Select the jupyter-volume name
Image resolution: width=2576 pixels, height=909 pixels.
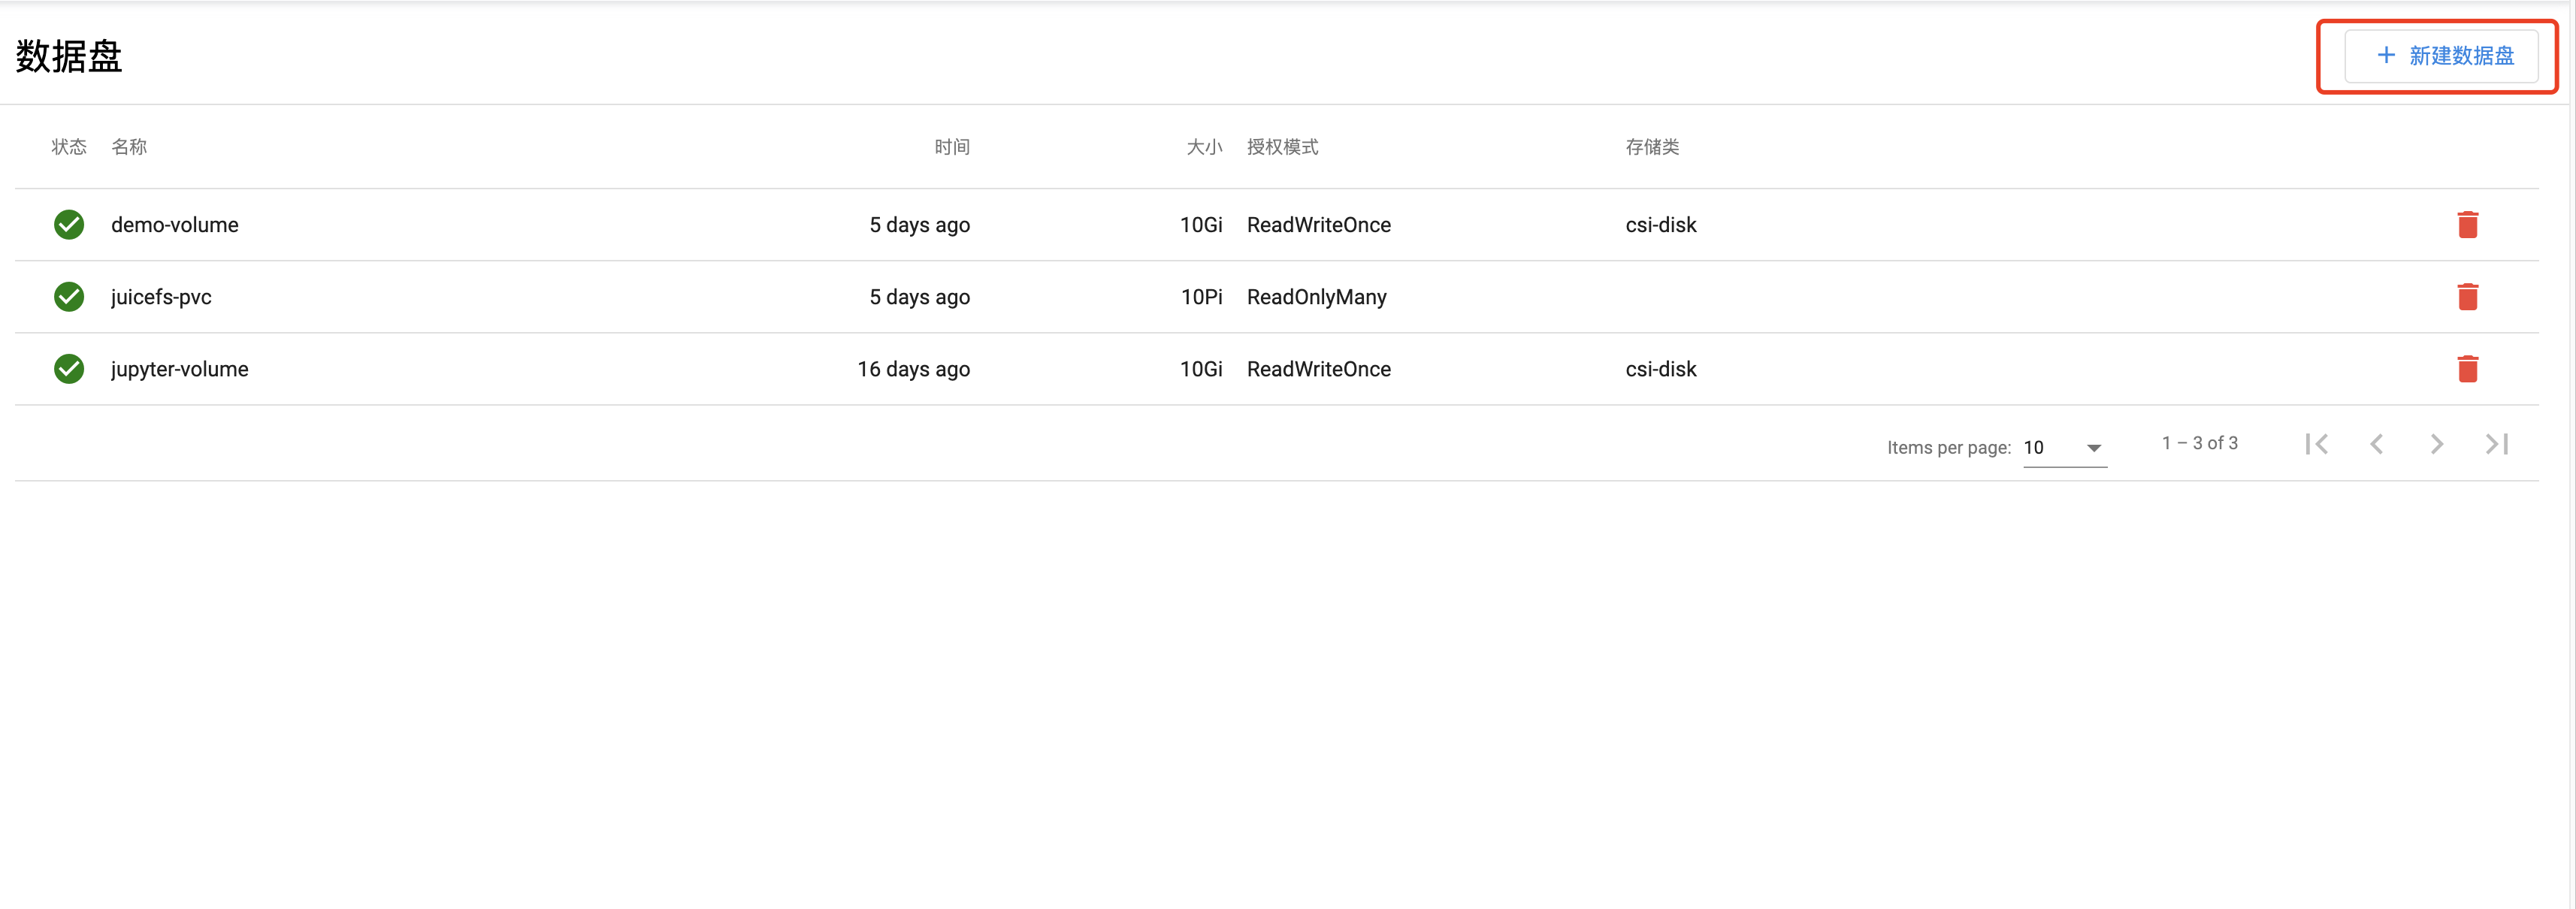180,369
